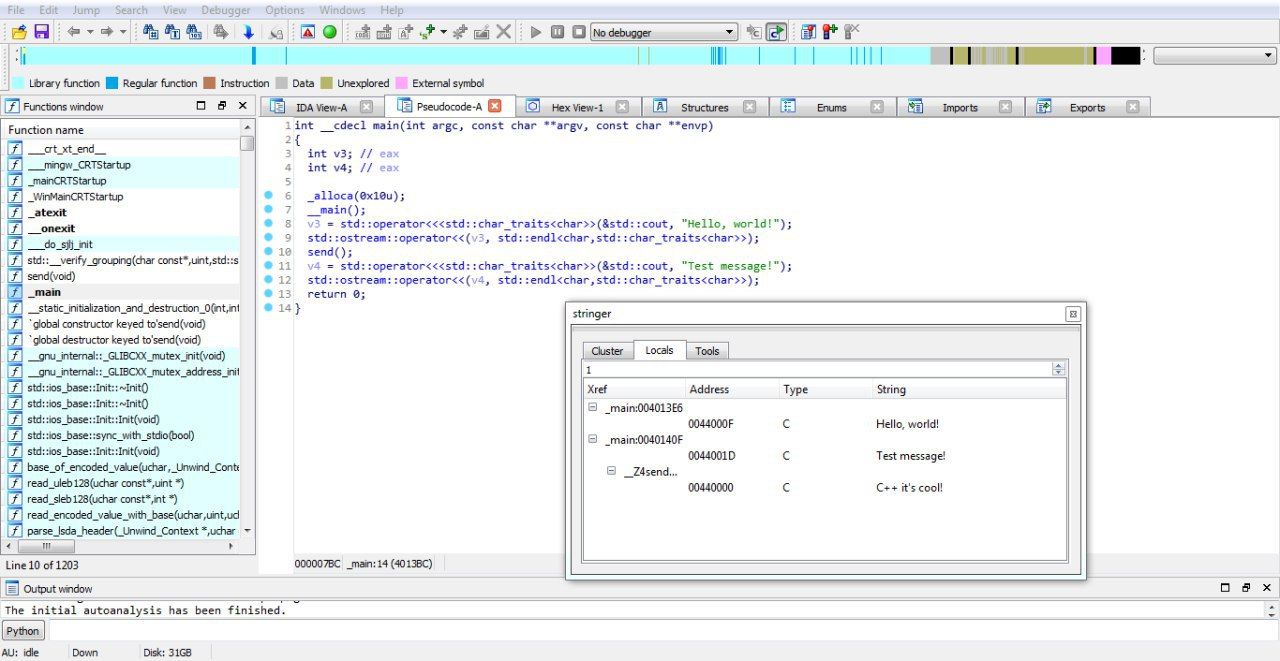Screen dimensions: 1280x661
Task: Switch to the Hex View-1 tab
Action: 577,107
